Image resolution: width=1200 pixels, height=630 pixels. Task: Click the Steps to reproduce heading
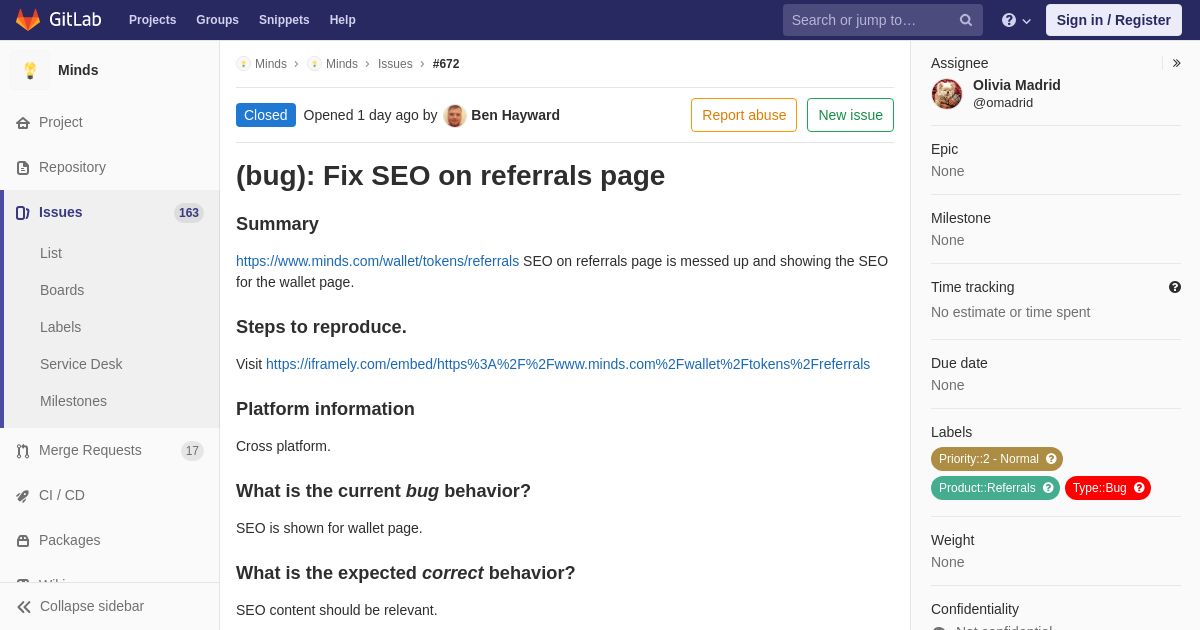pyautogui.click(x=321, y=327)
